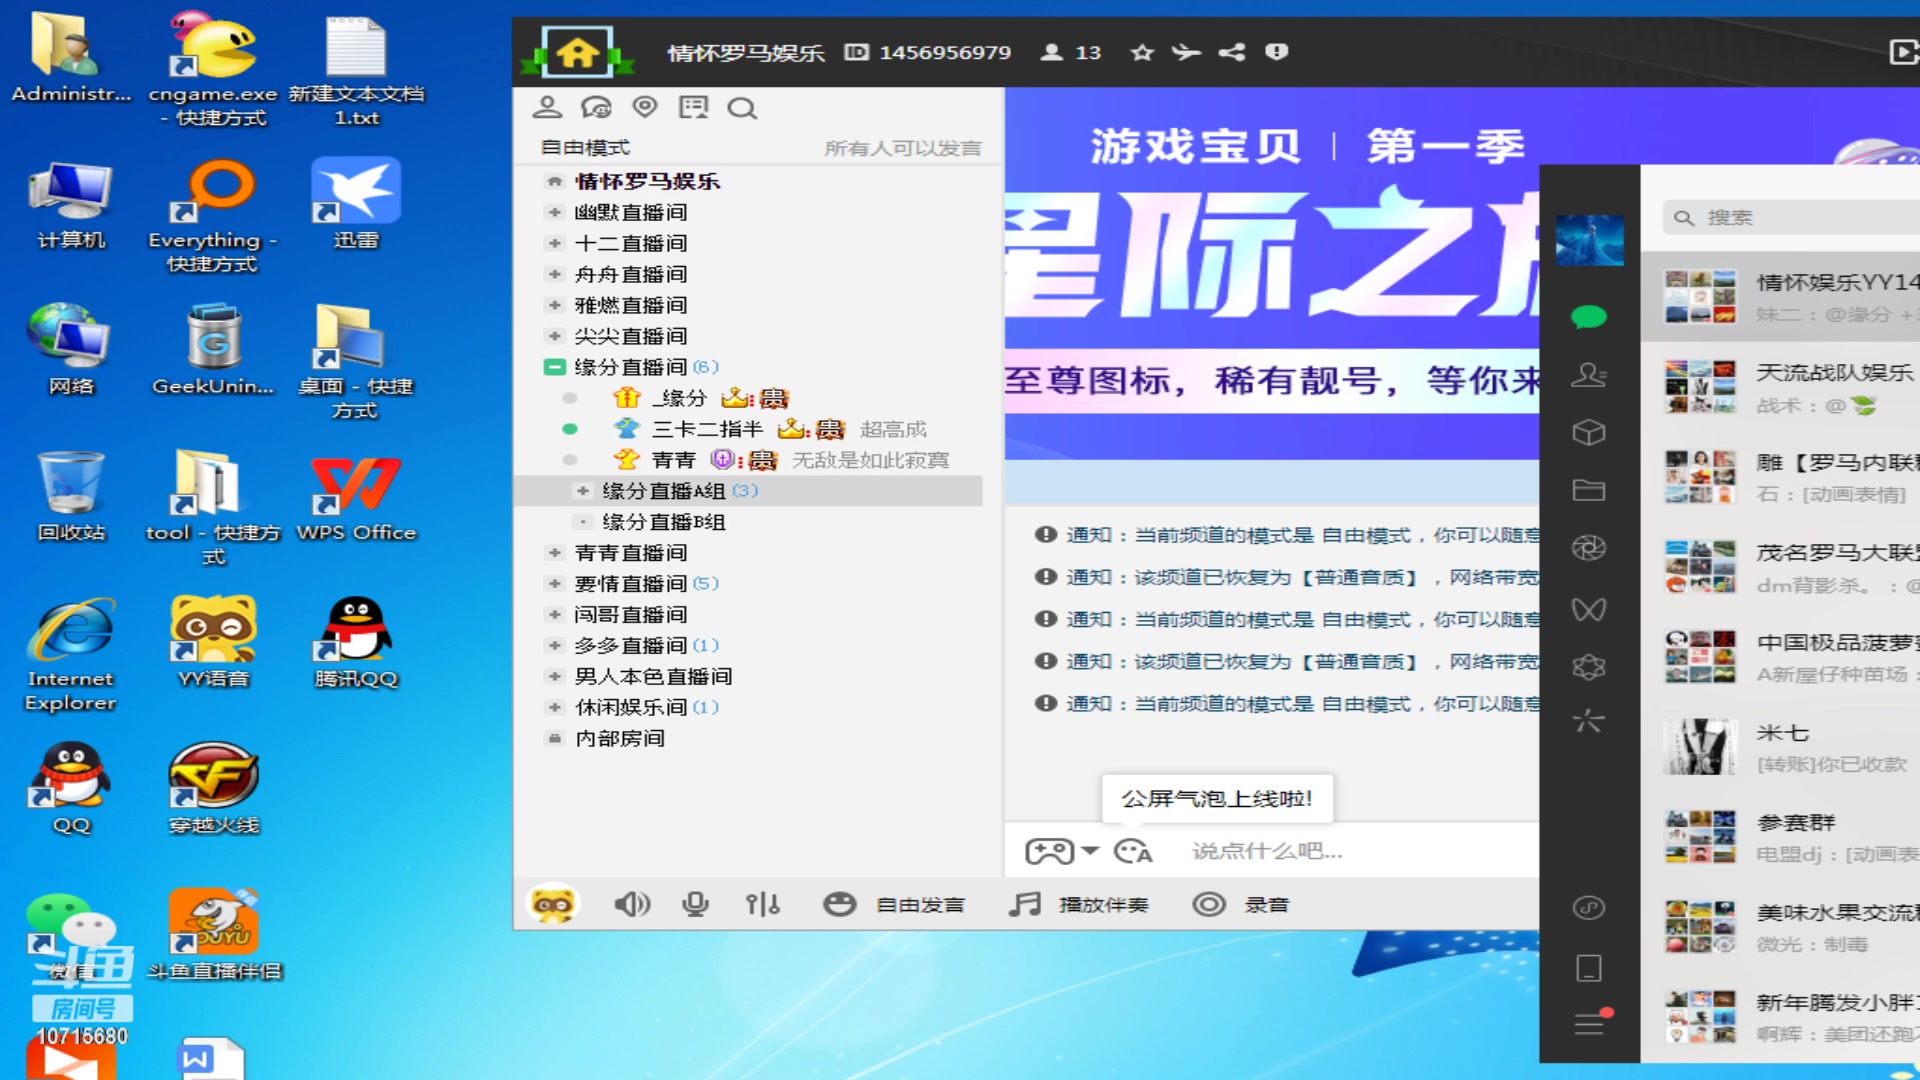Open the emoji picker next to 自由发言
The width and height of the screenshot is (1920, 1080).
click(x=838, y=903)
